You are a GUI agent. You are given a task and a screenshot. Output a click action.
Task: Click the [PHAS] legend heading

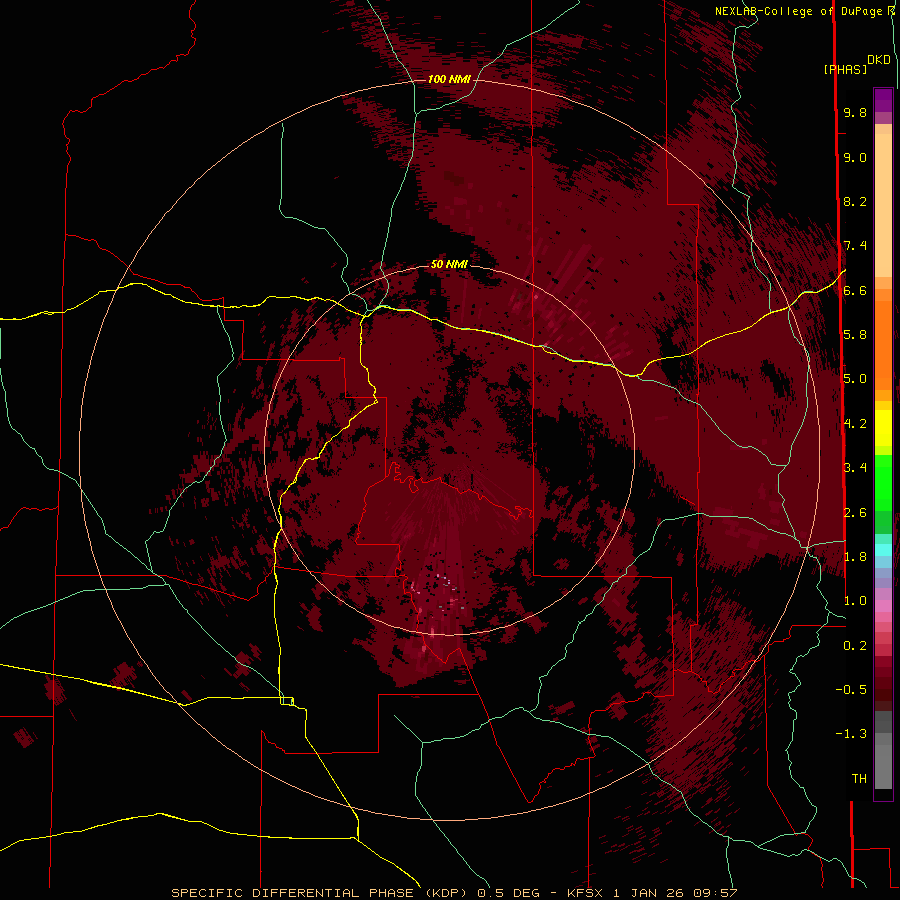pyautogui.click(x=845, y=69)
